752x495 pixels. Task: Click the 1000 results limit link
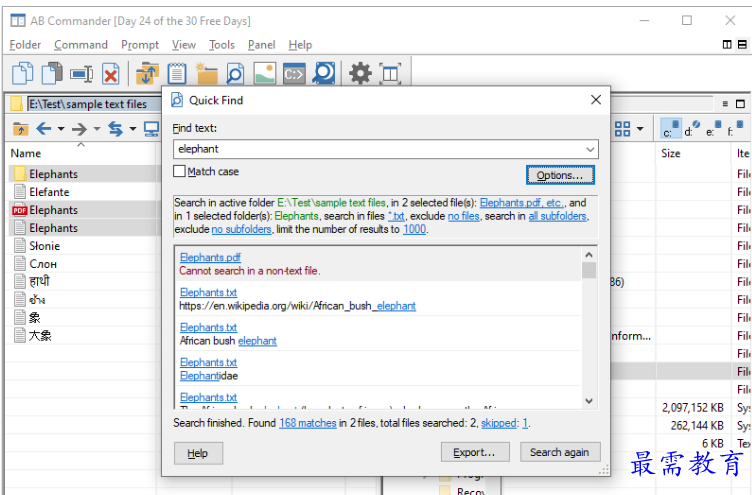click(414, 229)
